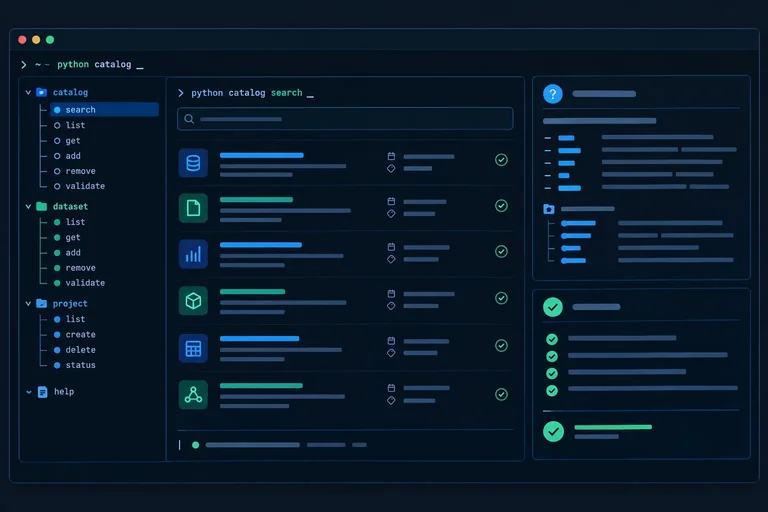Open the project status command

tap(80, 365)
